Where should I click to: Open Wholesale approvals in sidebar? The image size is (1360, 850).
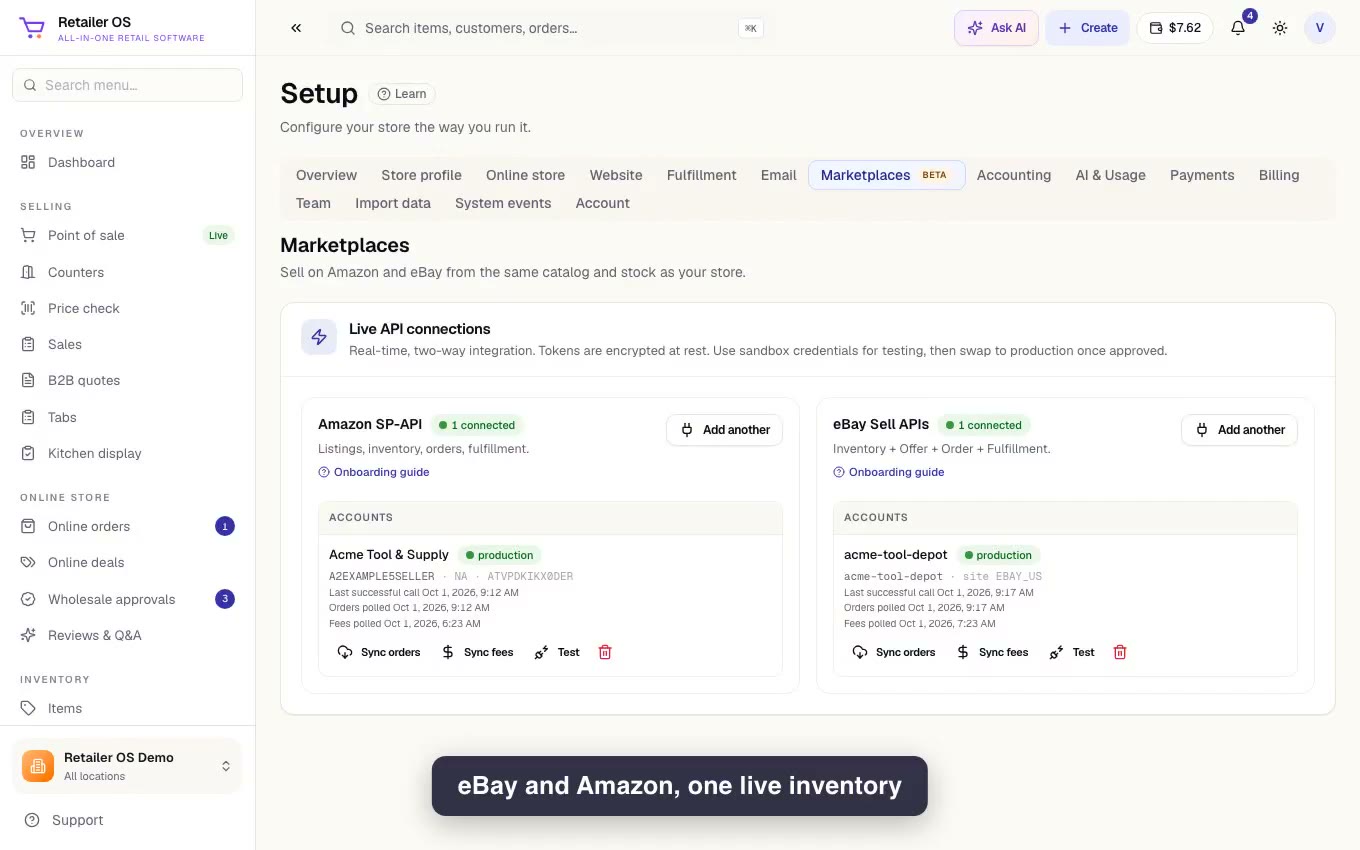tap(127, 599)
